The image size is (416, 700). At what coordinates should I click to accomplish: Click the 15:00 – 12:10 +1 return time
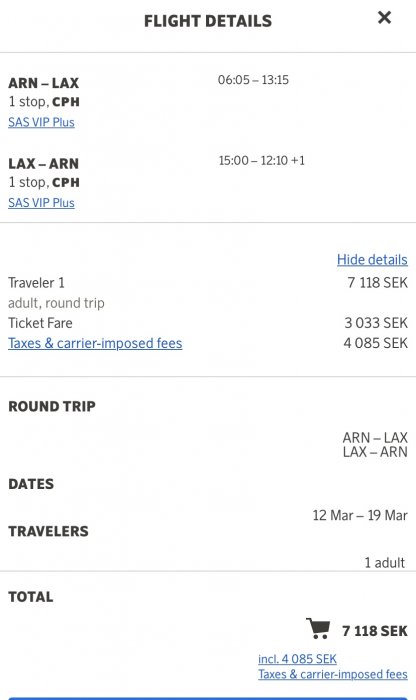click(x=262, y=160)
